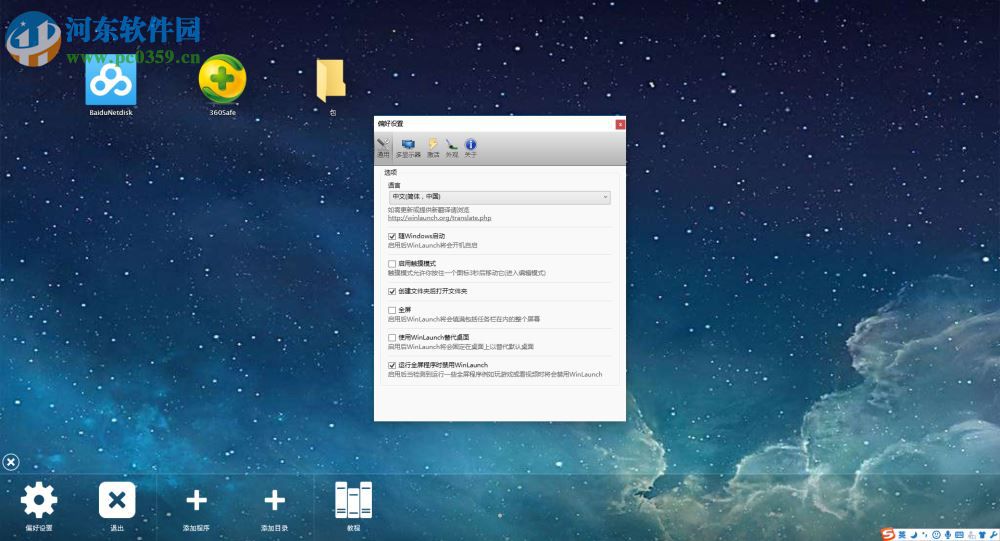Launch the 360Safe app icon
The image size is (1000, 541).
[222, 80]
